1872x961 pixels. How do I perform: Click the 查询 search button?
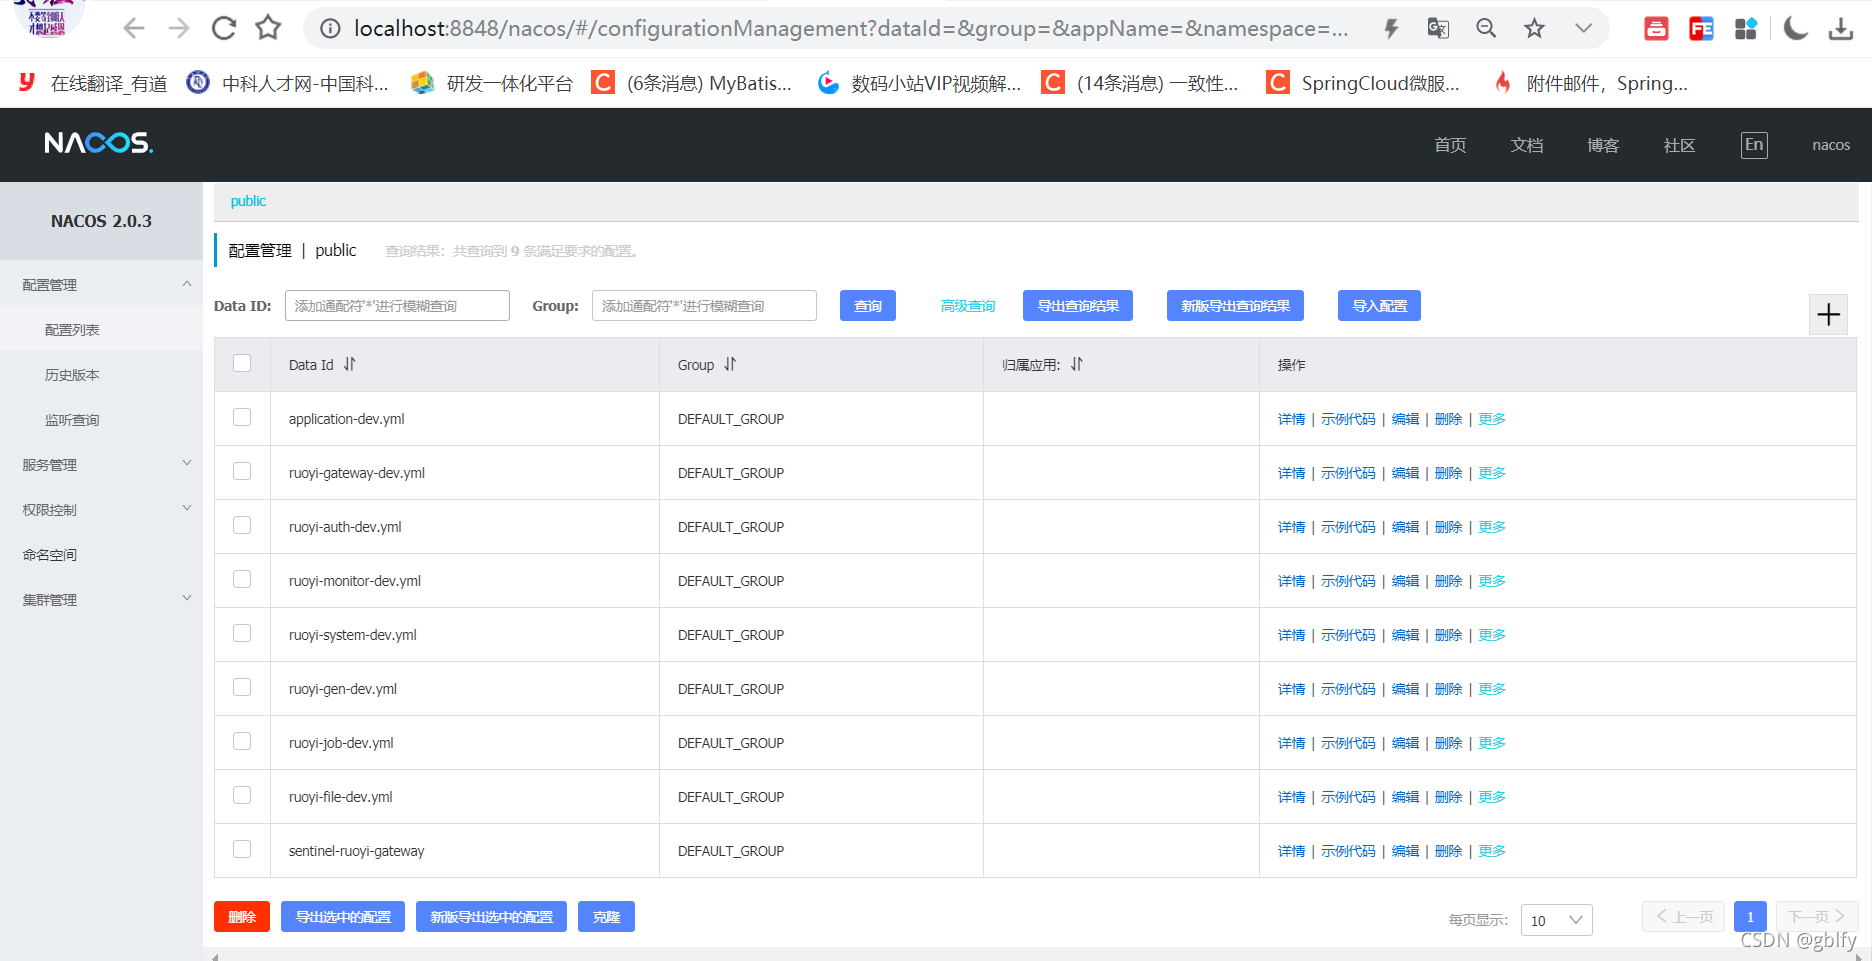click(867, 305)
